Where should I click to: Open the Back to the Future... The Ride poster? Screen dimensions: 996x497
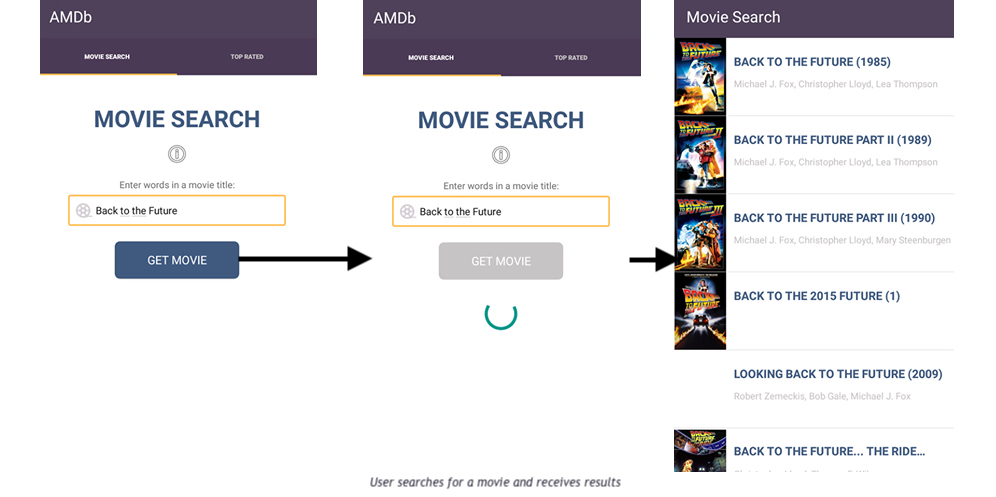click(x=700, y=451)
